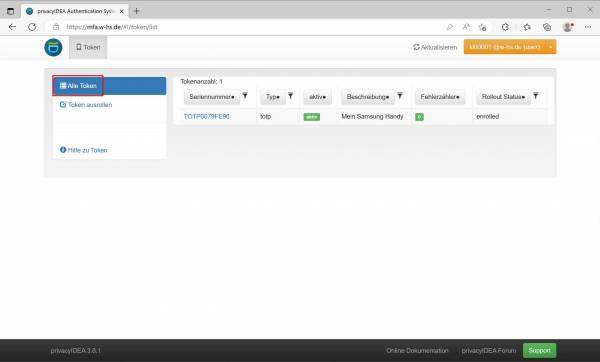Click filter icon next to Seriennummer
600x362 pixels.
245,96
